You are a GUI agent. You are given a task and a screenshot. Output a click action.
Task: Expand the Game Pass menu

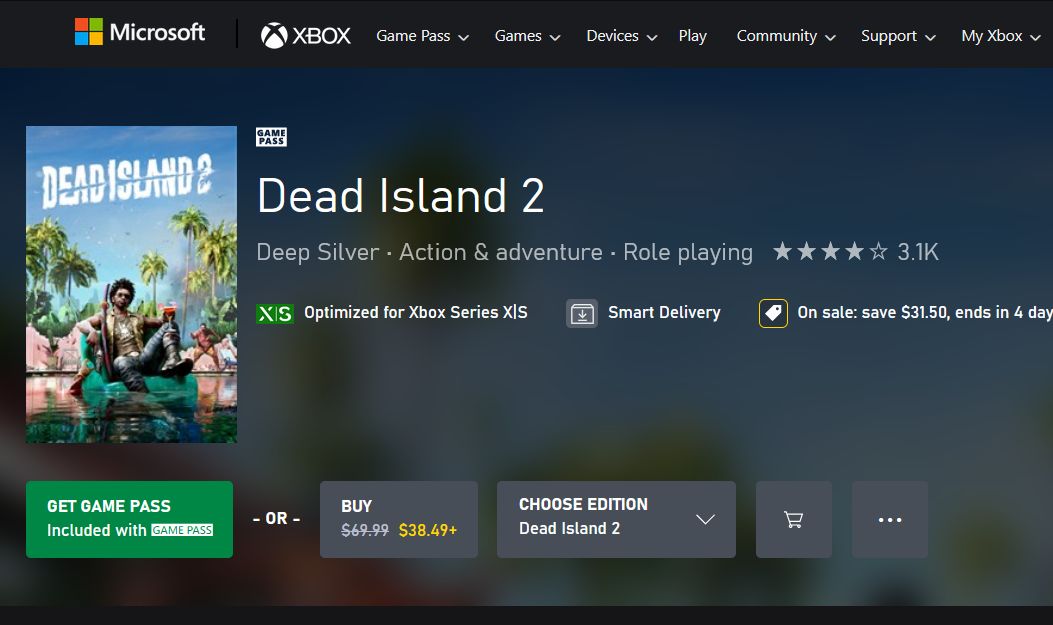pos(422,36)
